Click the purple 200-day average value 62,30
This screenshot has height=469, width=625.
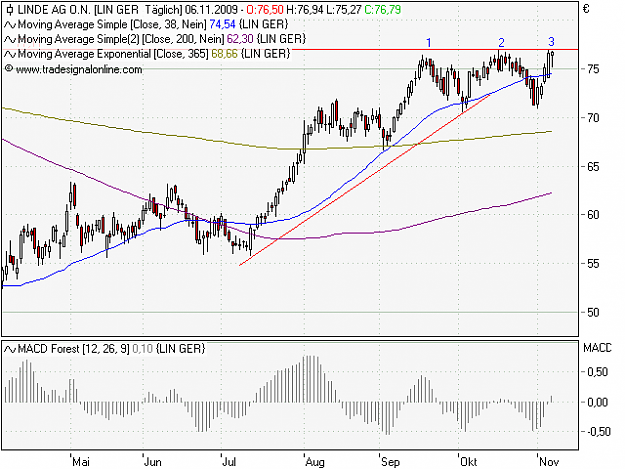pos(240,39)
